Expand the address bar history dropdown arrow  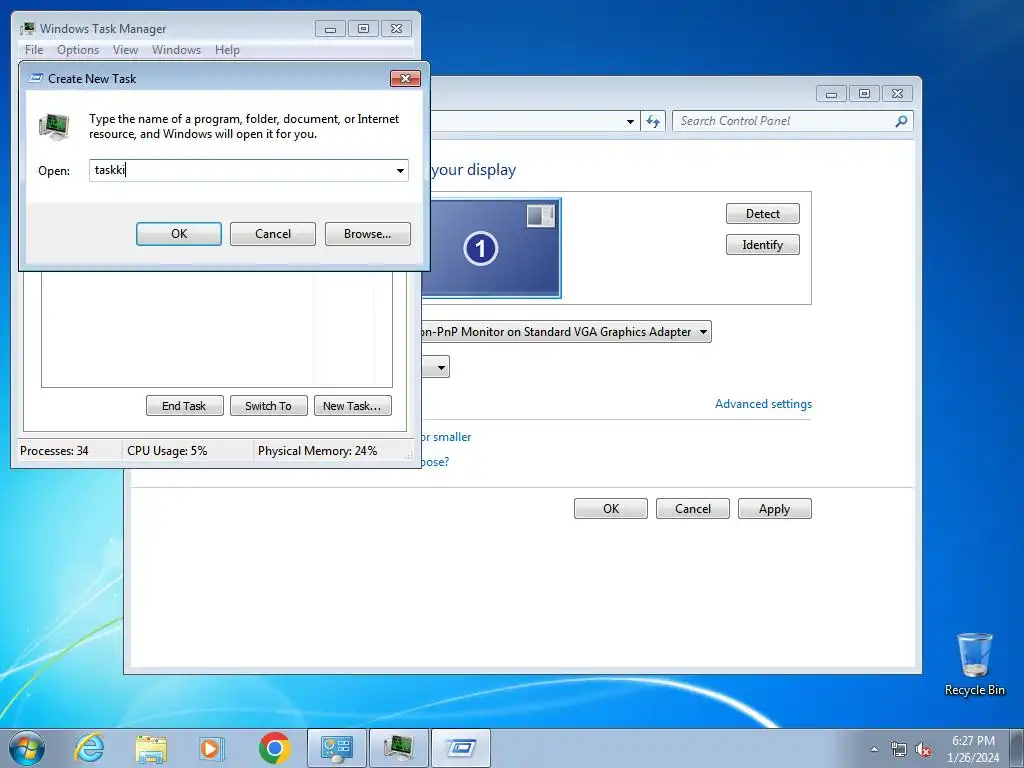click(630, 121)
